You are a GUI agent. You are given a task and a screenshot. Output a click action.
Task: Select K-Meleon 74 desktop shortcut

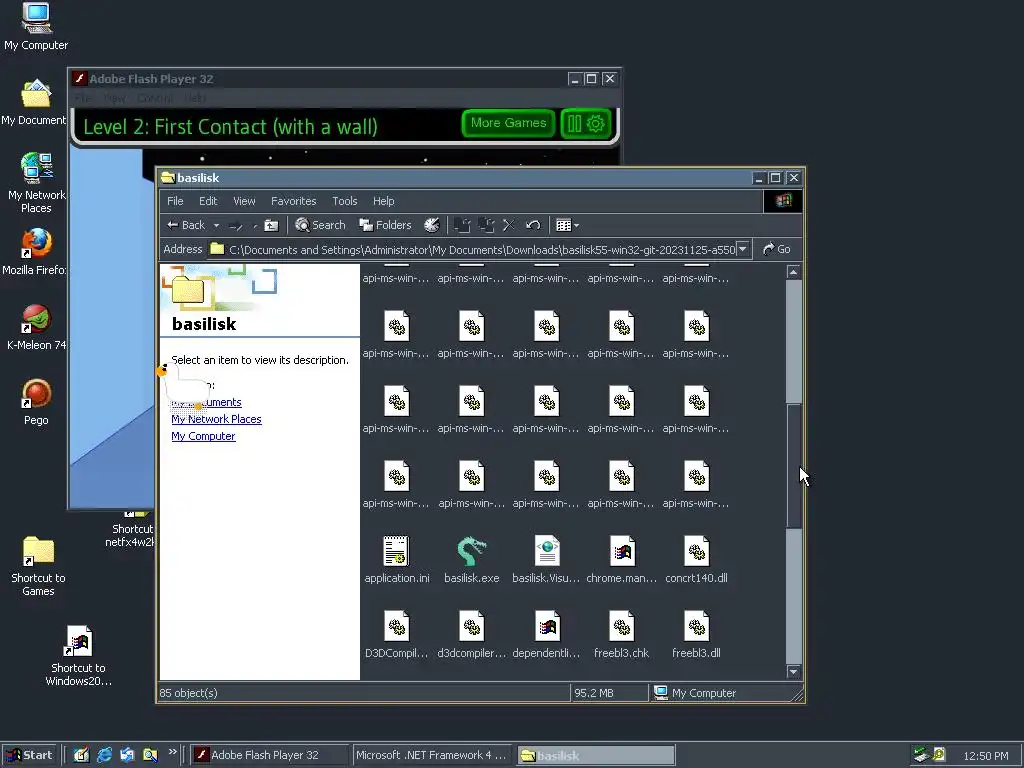click(36, 327)
